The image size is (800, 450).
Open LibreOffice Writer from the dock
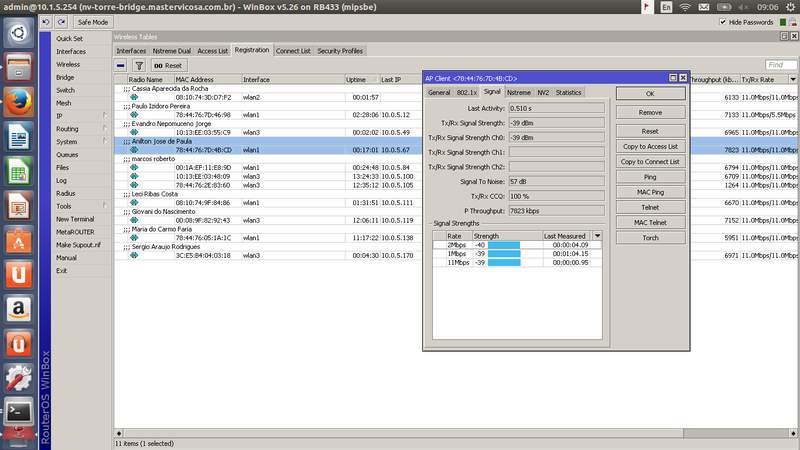tap(18, 136)
